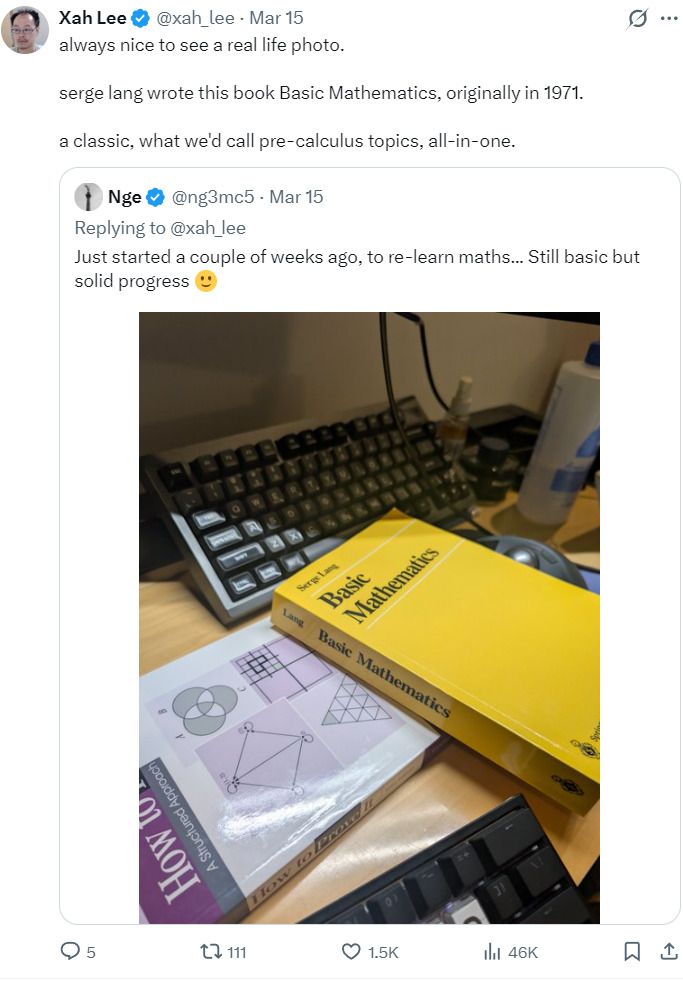The width and height of the screenshot is (683, 981).
Task: Open the repost menu with 111 reposts
Action: (212, 952)
